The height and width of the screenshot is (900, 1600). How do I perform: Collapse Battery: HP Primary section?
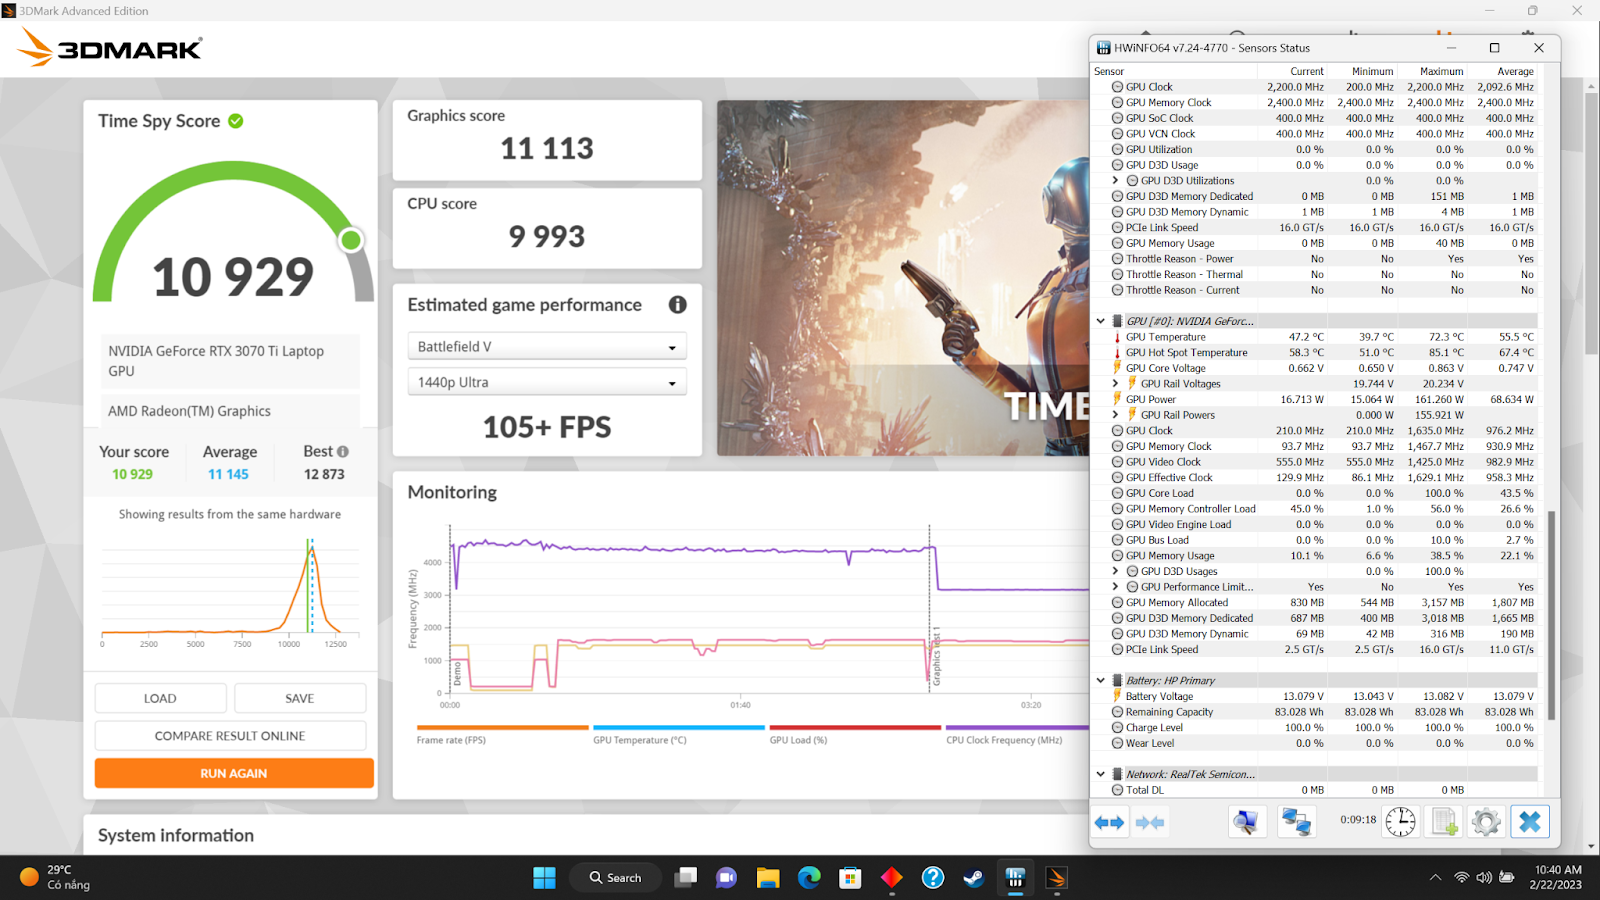click(1101, 680)
